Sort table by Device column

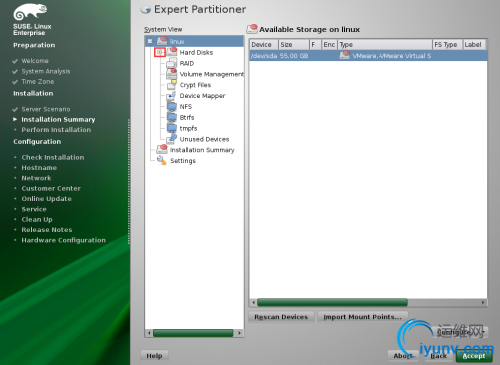coord(264,45)
